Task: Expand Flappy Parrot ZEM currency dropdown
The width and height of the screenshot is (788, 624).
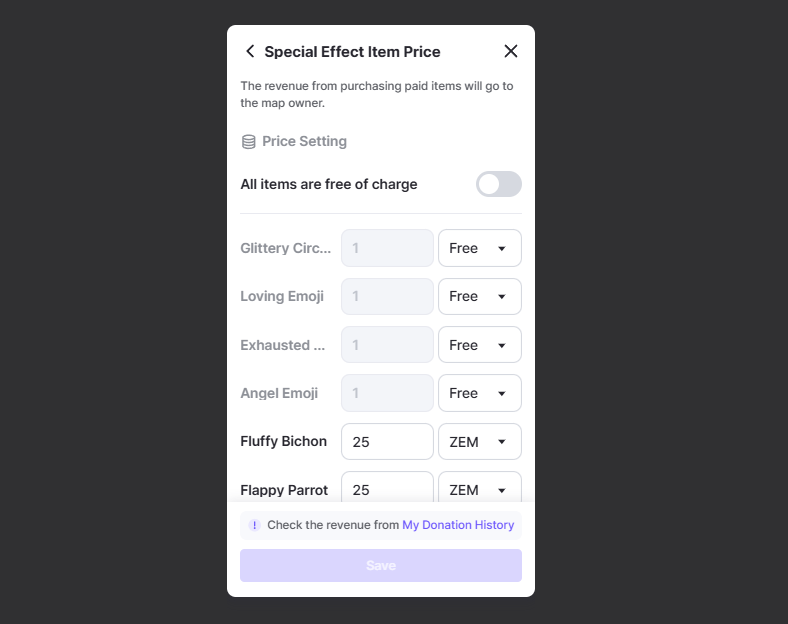Action: [x=480, y=489]
